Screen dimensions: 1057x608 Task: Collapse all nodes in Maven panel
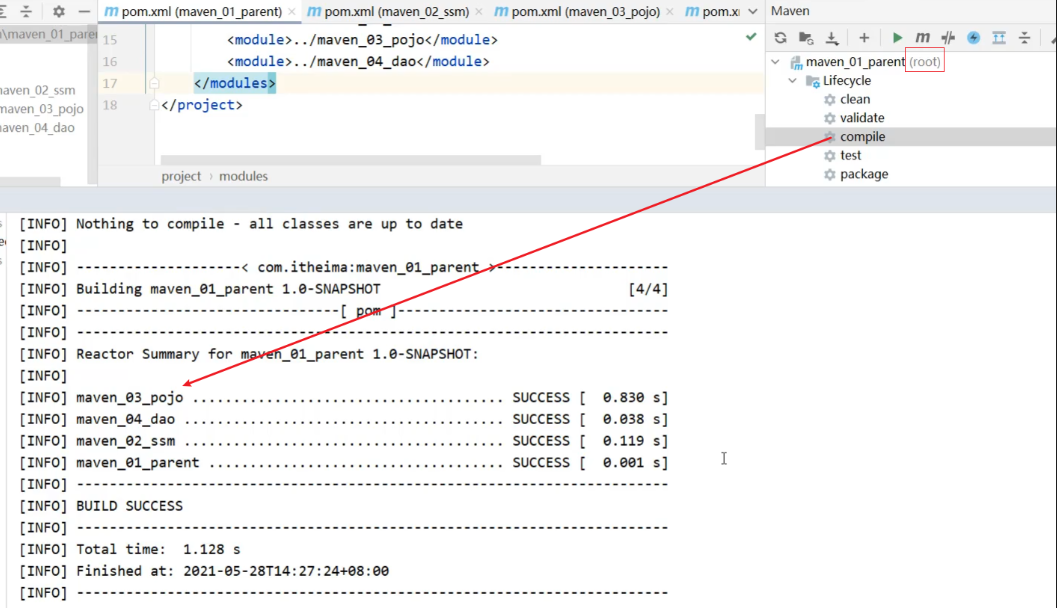1025,38
